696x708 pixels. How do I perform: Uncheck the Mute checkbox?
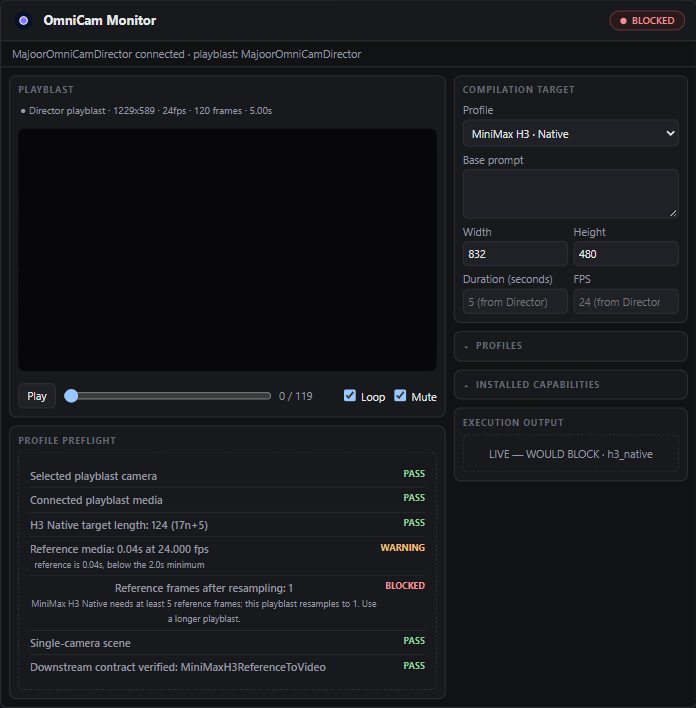click(x=400, y=396)
